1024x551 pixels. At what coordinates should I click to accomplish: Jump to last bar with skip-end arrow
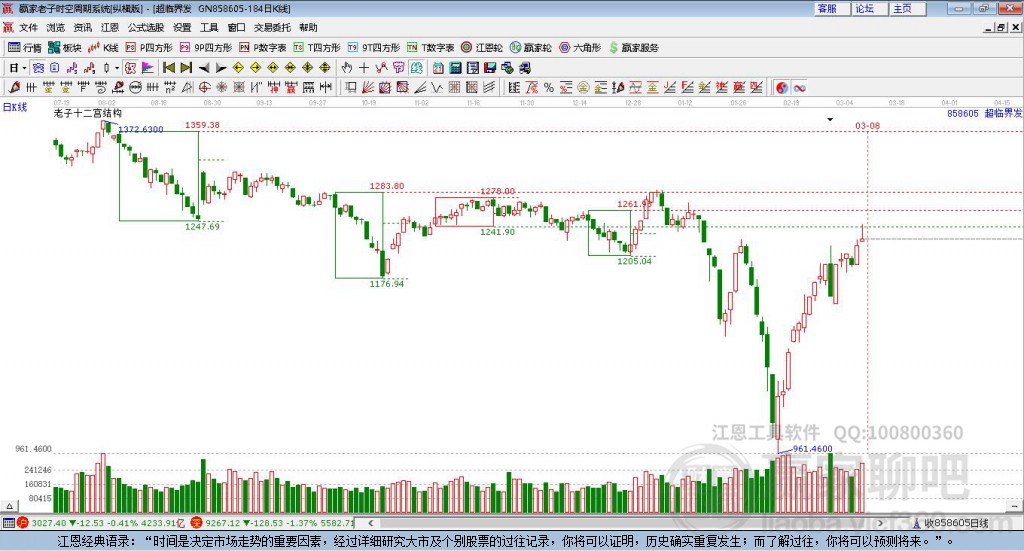(186, 67)
